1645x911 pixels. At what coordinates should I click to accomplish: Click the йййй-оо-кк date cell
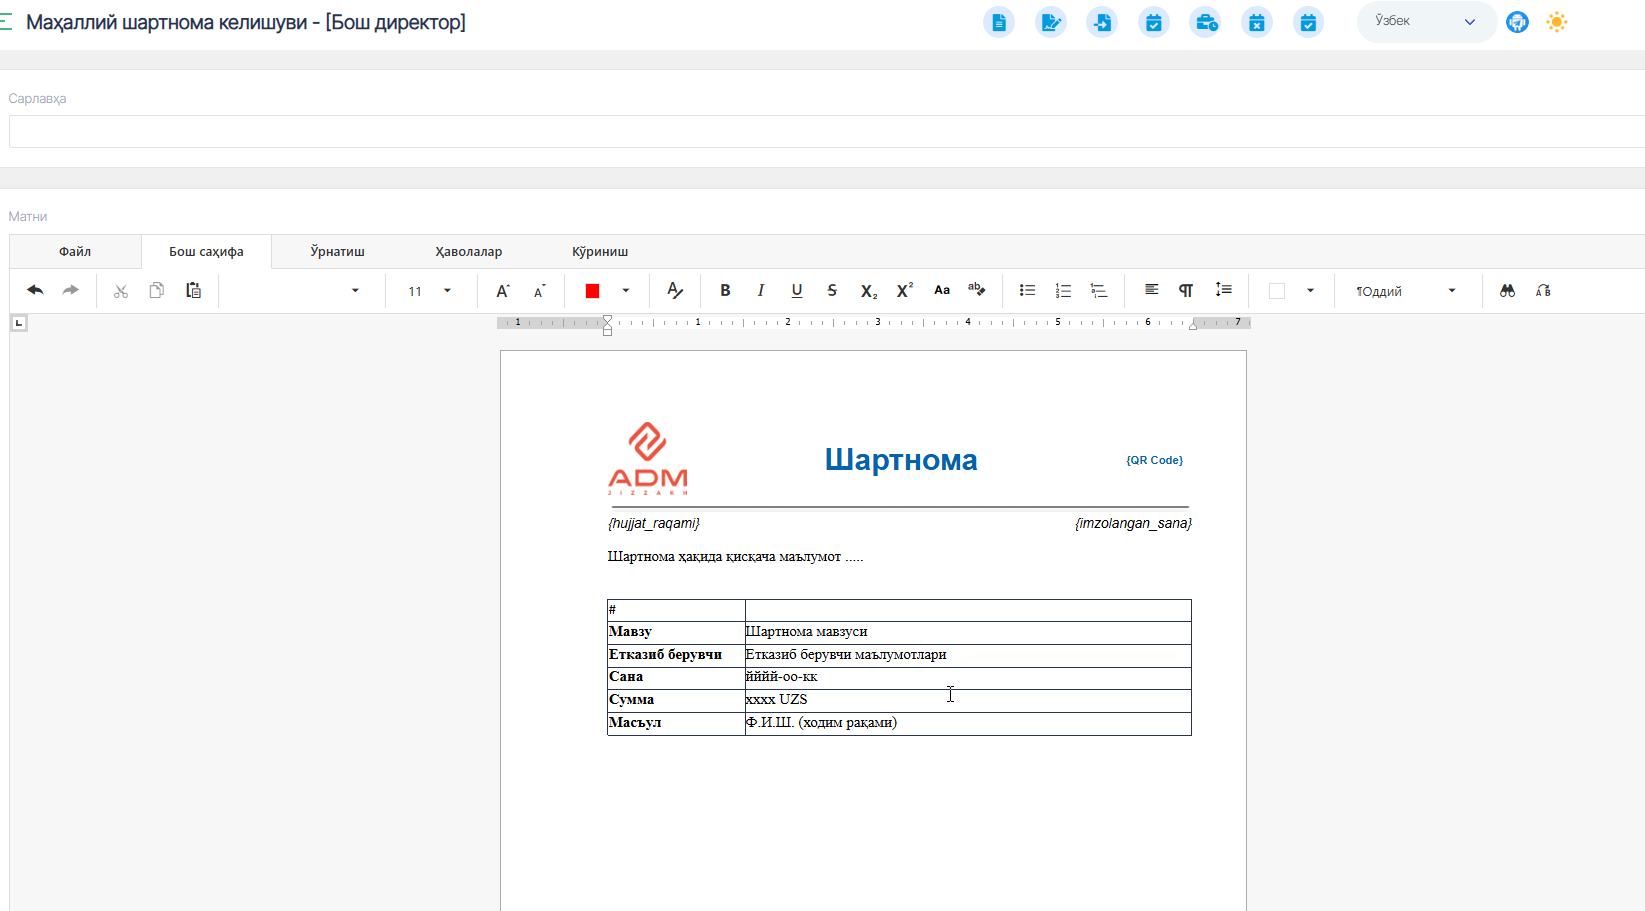click(x=968, y=677)
